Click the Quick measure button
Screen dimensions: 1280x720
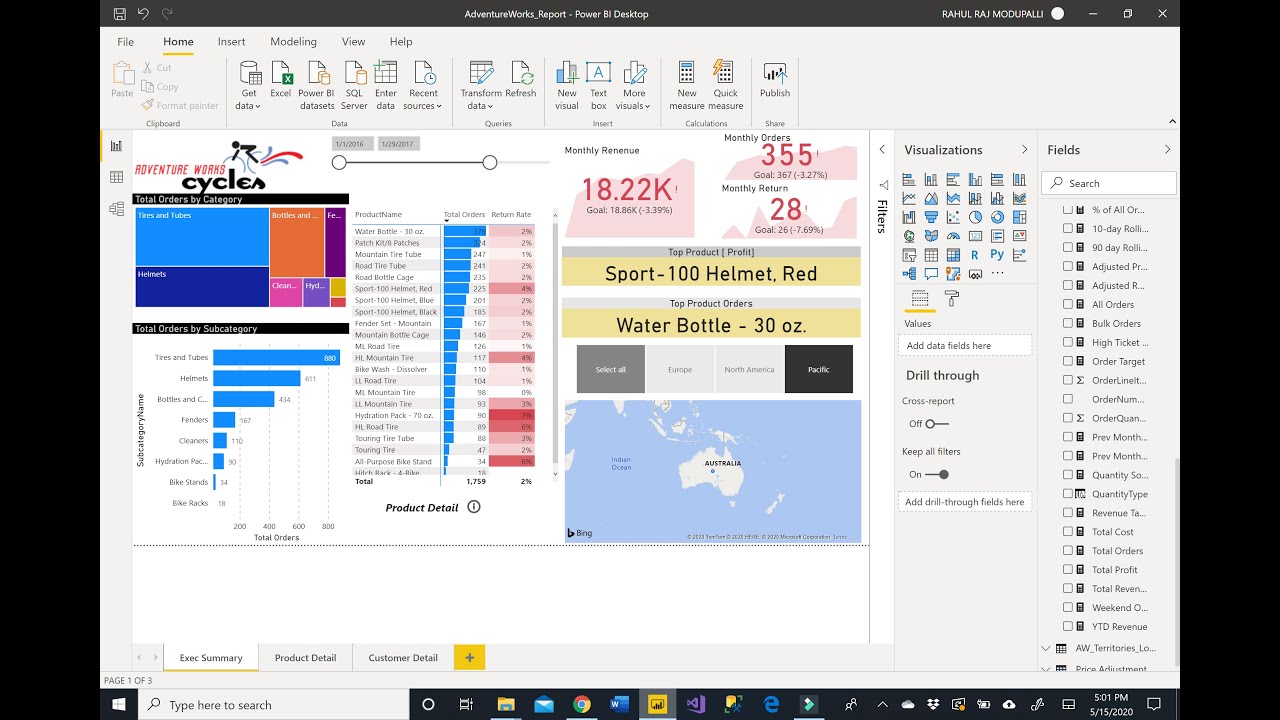725,85
